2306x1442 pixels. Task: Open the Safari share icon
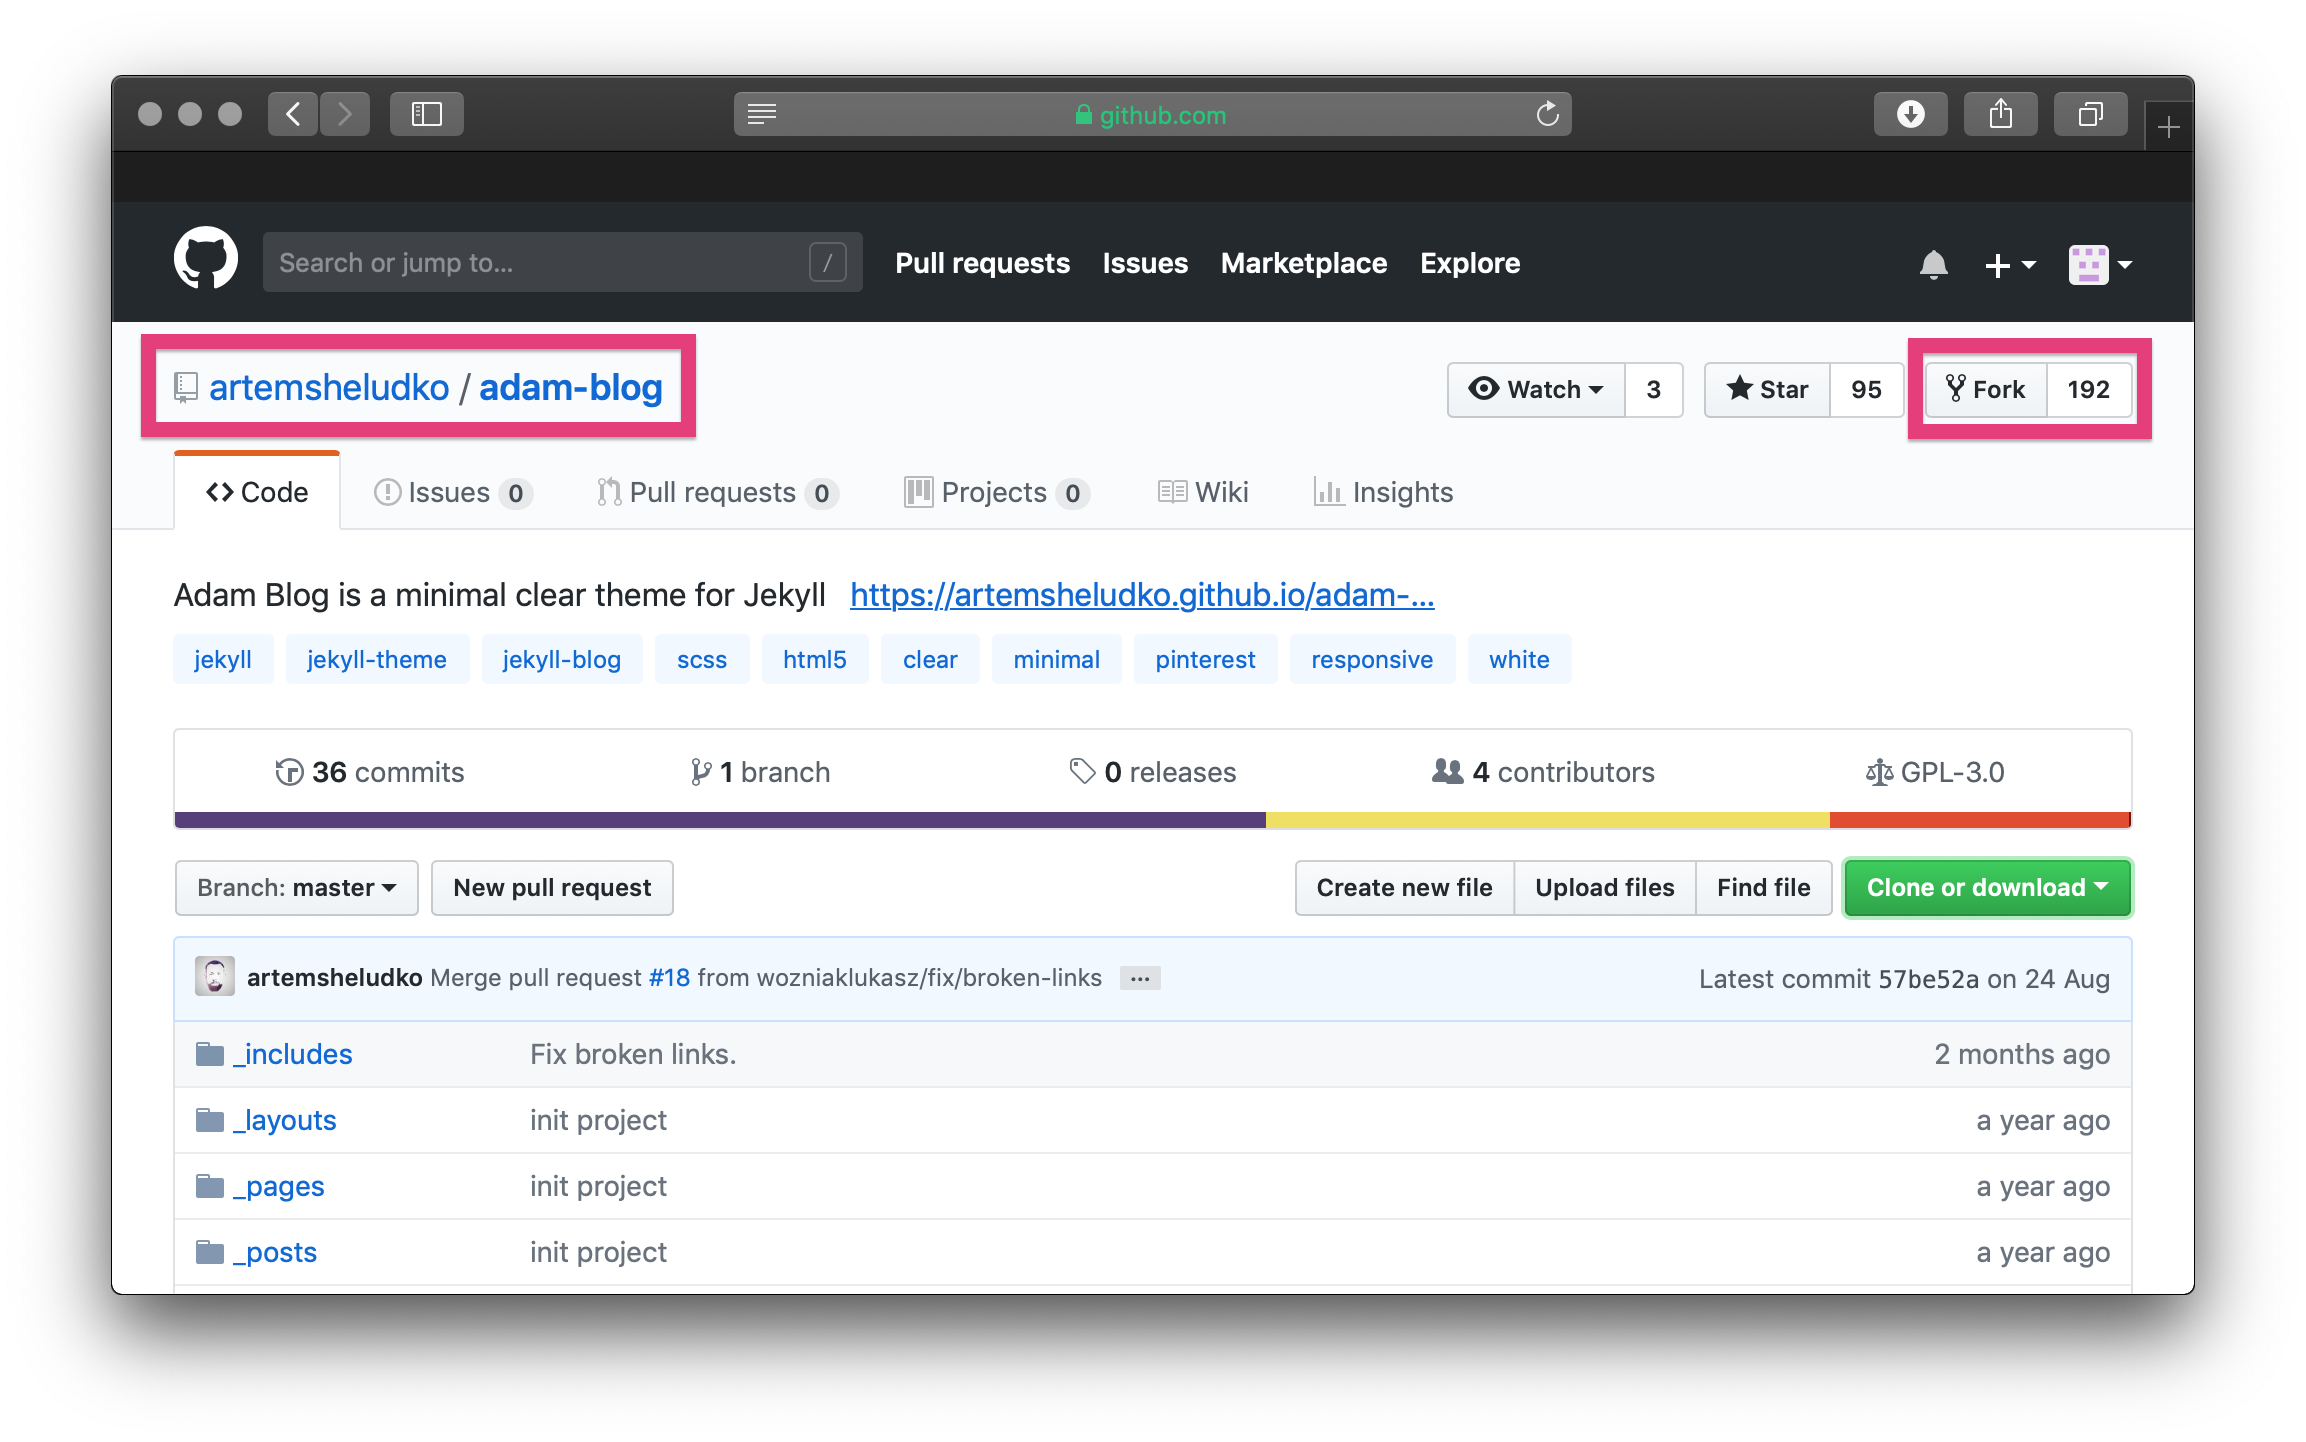pos(2000,114)
